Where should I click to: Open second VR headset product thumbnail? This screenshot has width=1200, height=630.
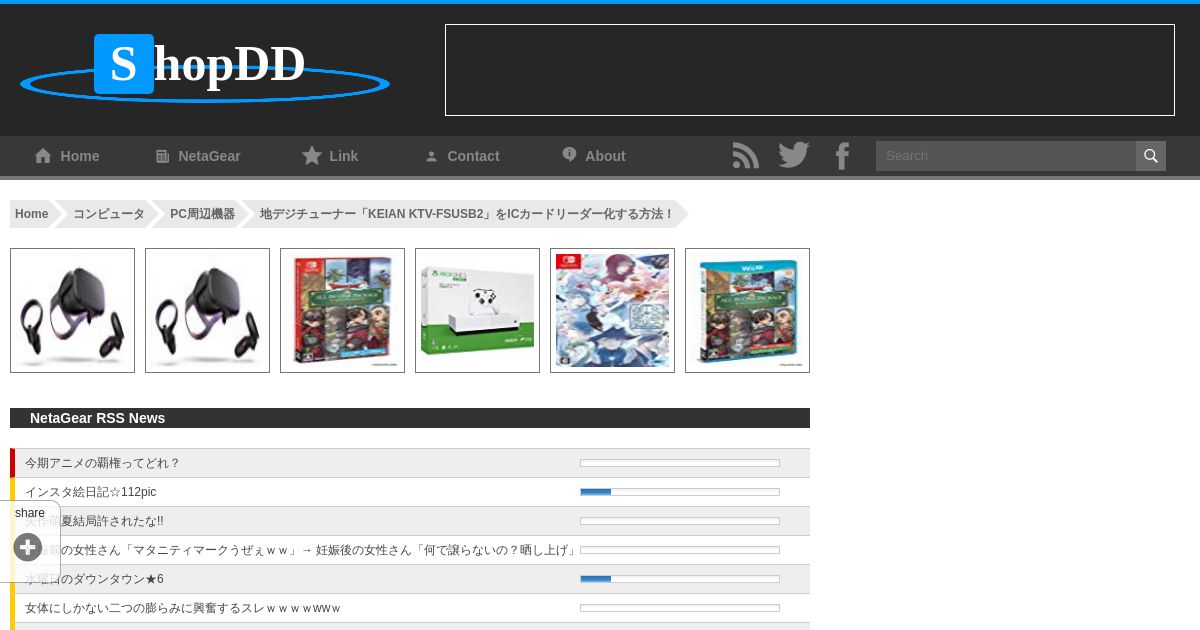coord(207,311)
